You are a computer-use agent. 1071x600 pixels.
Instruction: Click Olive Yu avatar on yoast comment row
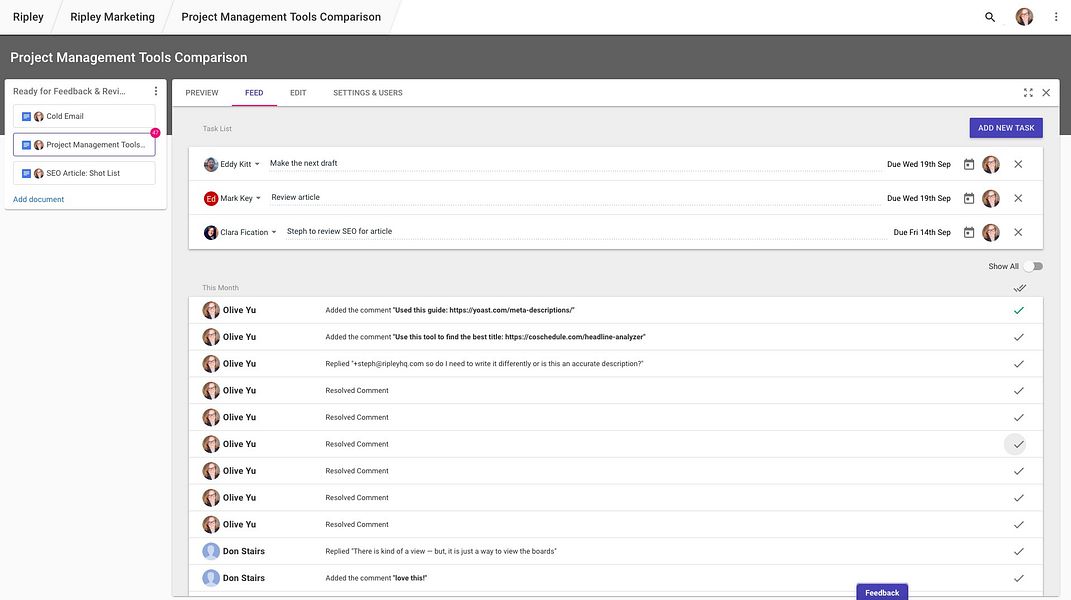(211, 310)
